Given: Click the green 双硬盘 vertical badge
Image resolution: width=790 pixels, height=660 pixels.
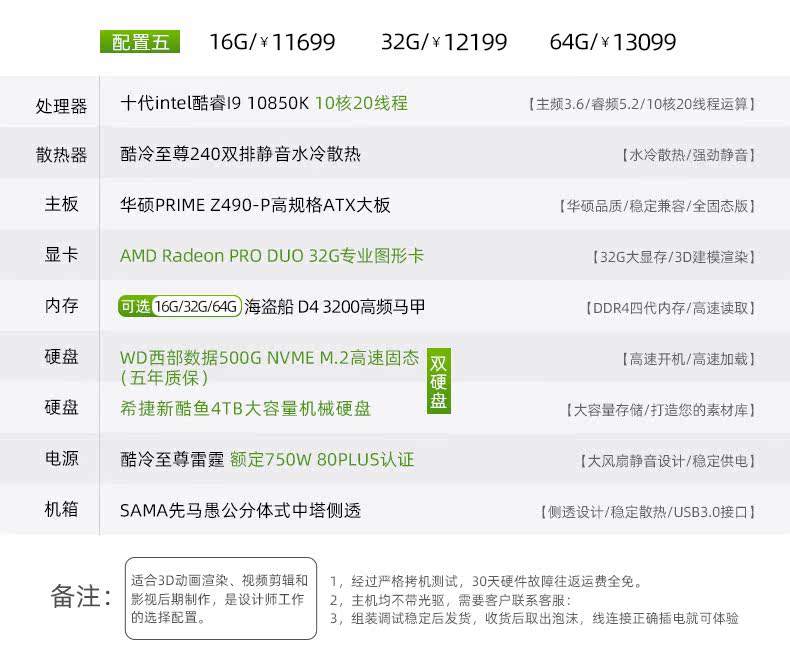Looking at the screenshot, I should coord(438,381).
